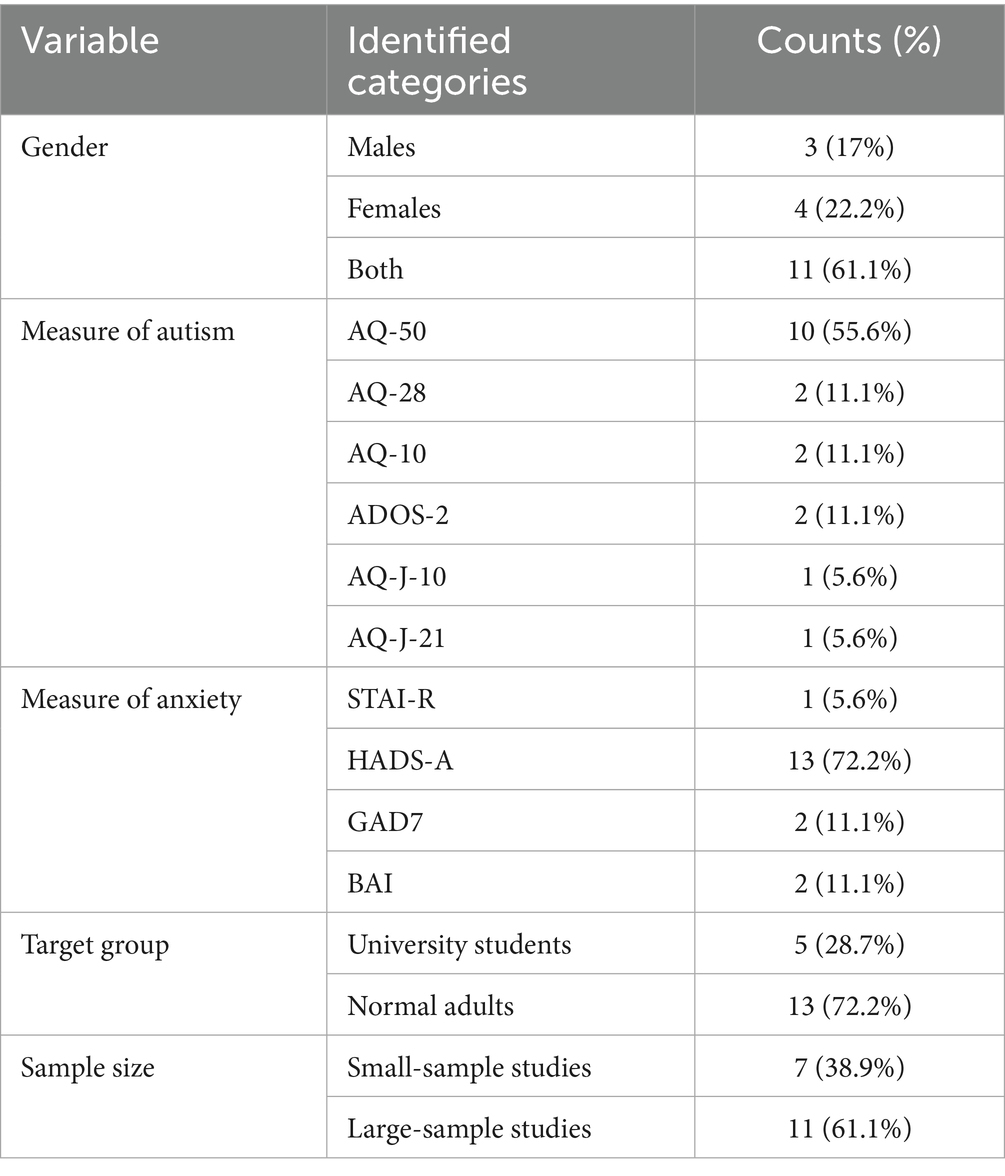Click the Females count 4 (22.2%)
The image size is (1005, 1176).
pyautogui.click(x=849, y=208)
